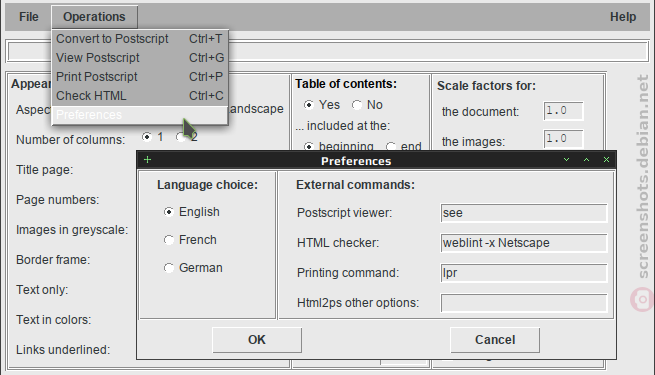The height and width of the screenshot is (375, 655).
Task: Click the Printing command field
Action: coord(523,273)
